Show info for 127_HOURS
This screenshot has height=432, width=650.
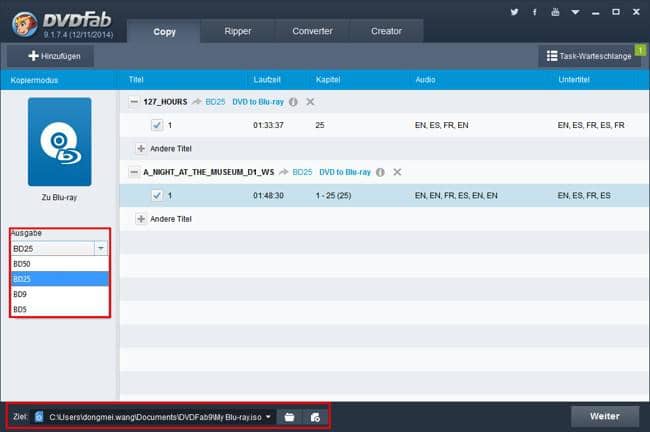coord(293,102)
